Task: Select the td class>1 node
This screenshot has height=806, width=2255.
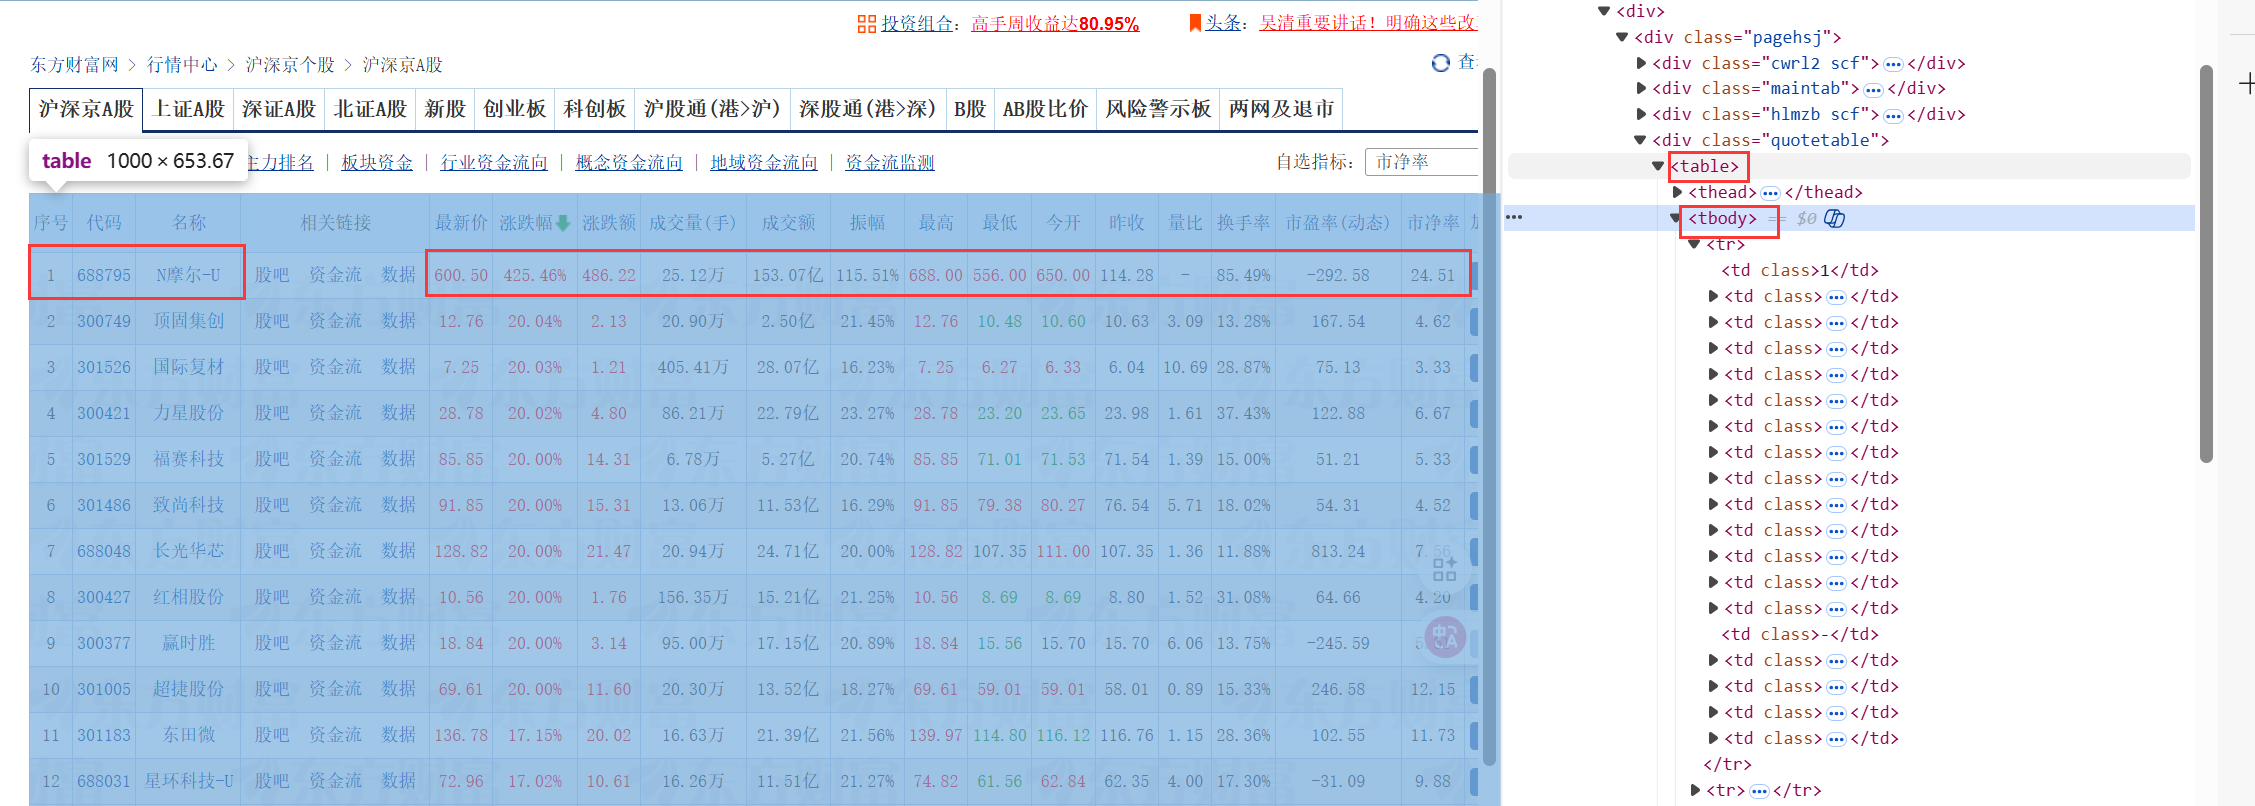Action: pos(1800,270)
